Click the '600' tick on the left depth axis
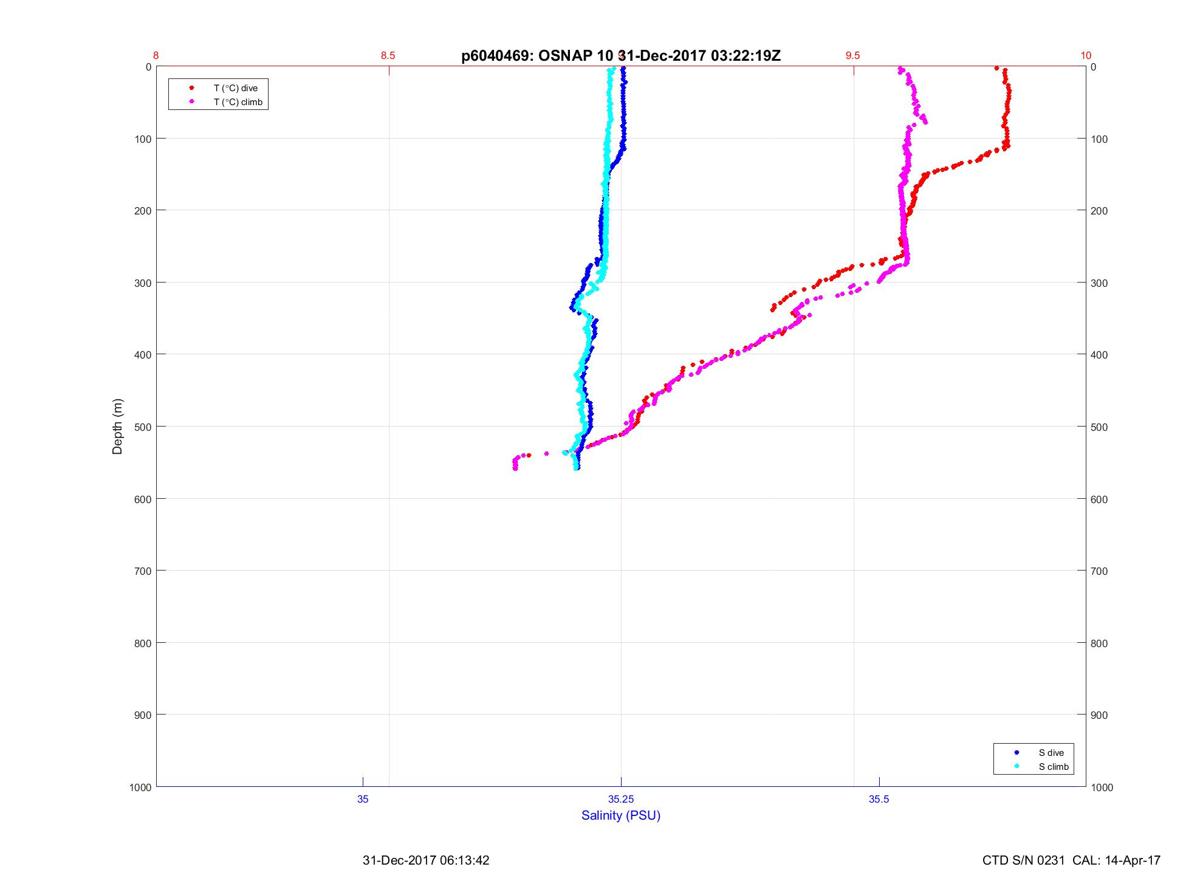Screen dimensions: 1200x885 pyautogui.click(x=142, y=499)
